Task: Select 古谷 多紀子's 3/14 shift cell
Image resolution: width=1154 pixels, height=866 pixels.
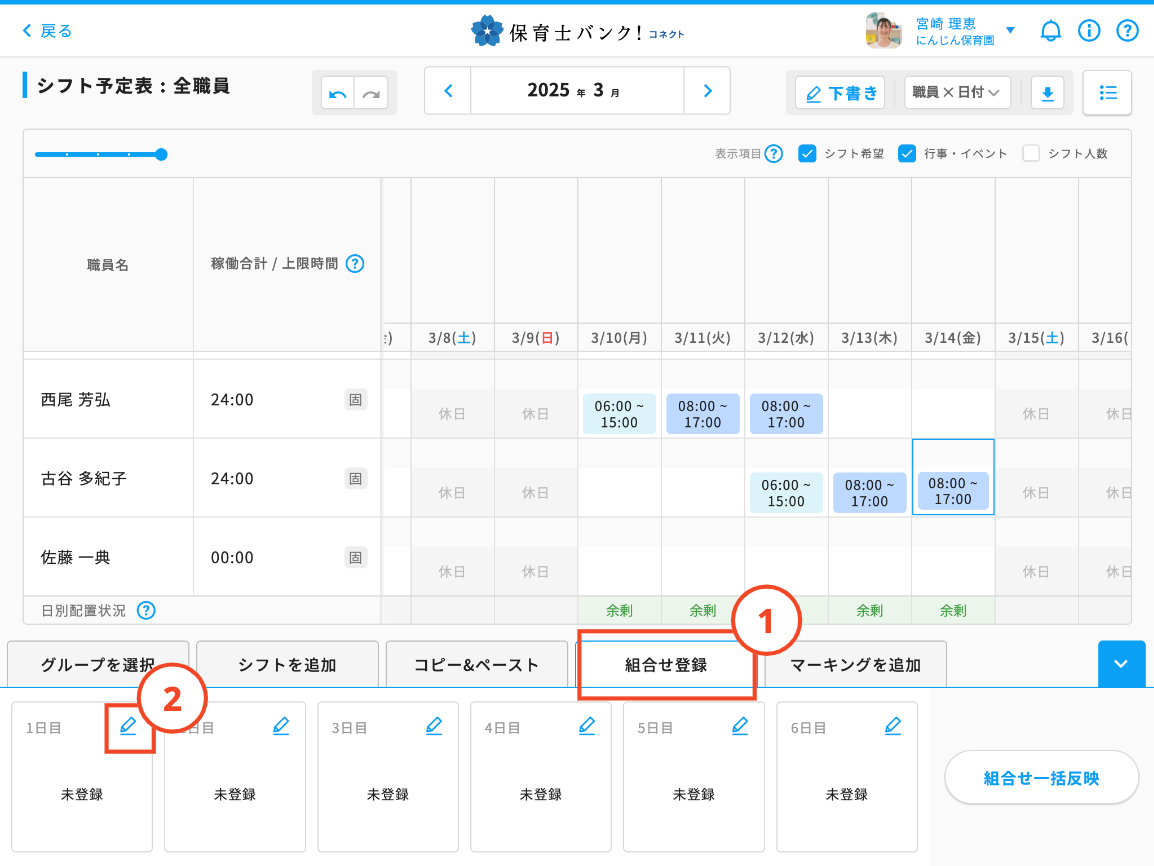Action: (953, 490)
